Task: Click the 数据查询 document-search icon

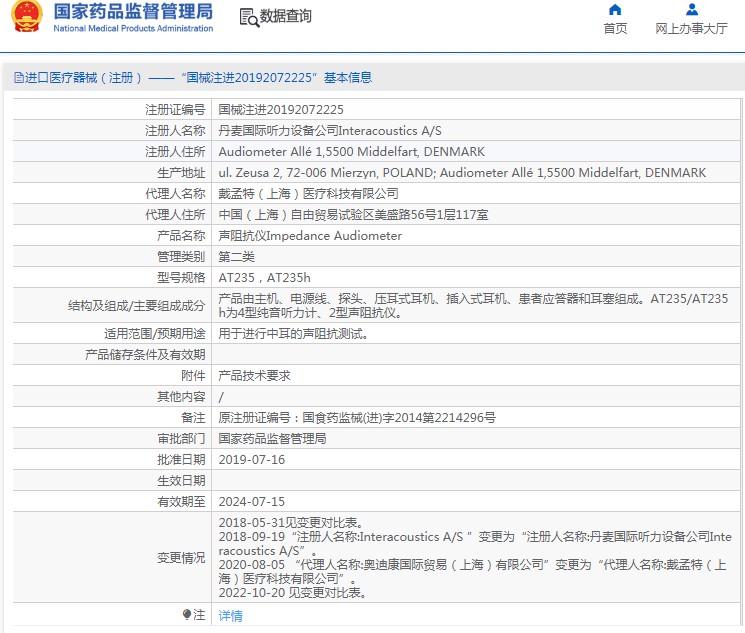Action: (248, 17)
